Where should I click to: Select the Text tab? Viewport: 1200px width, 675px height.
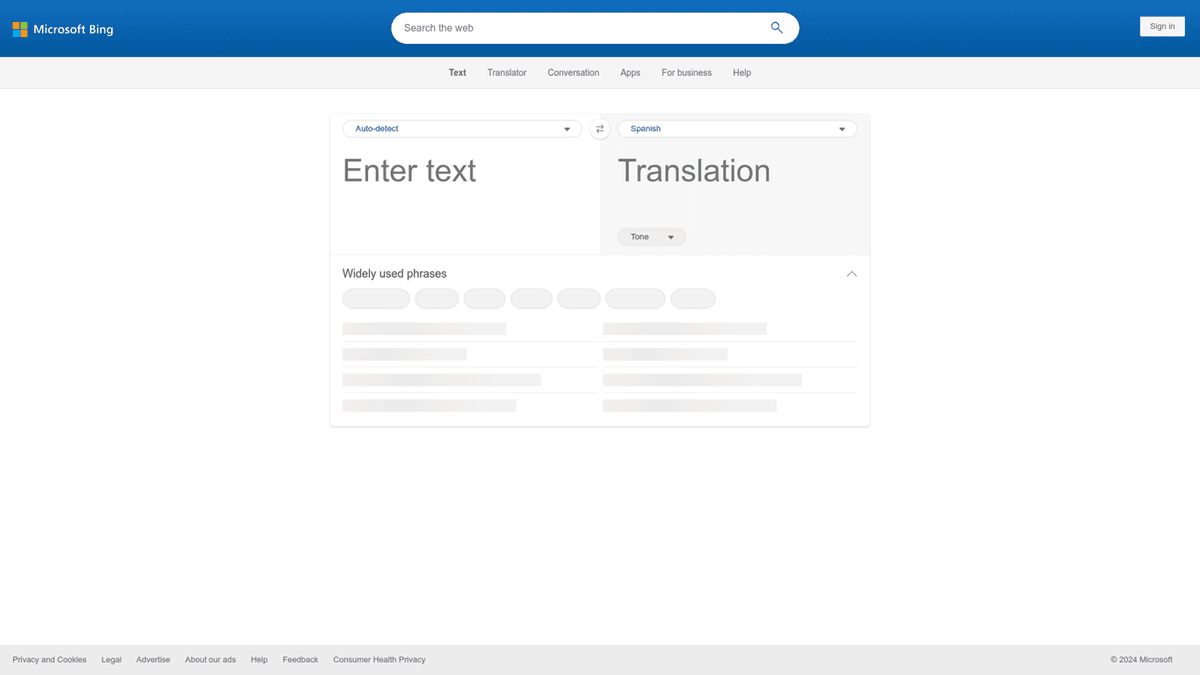click(x=457, y=73)
